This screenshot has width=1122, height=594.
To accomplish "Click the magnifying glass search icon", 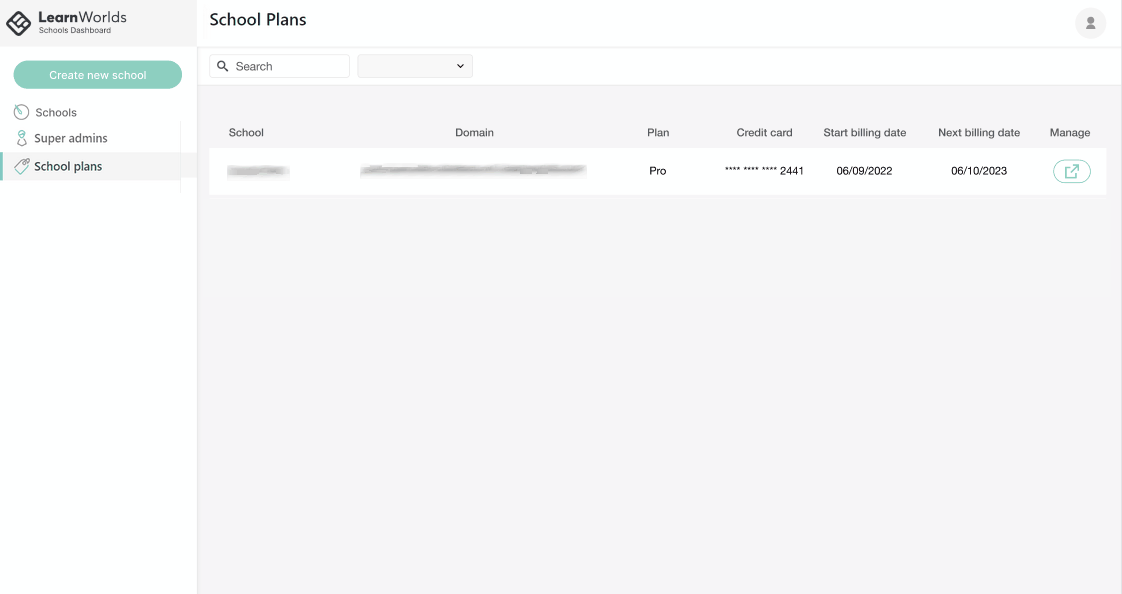I will [222, 65].
